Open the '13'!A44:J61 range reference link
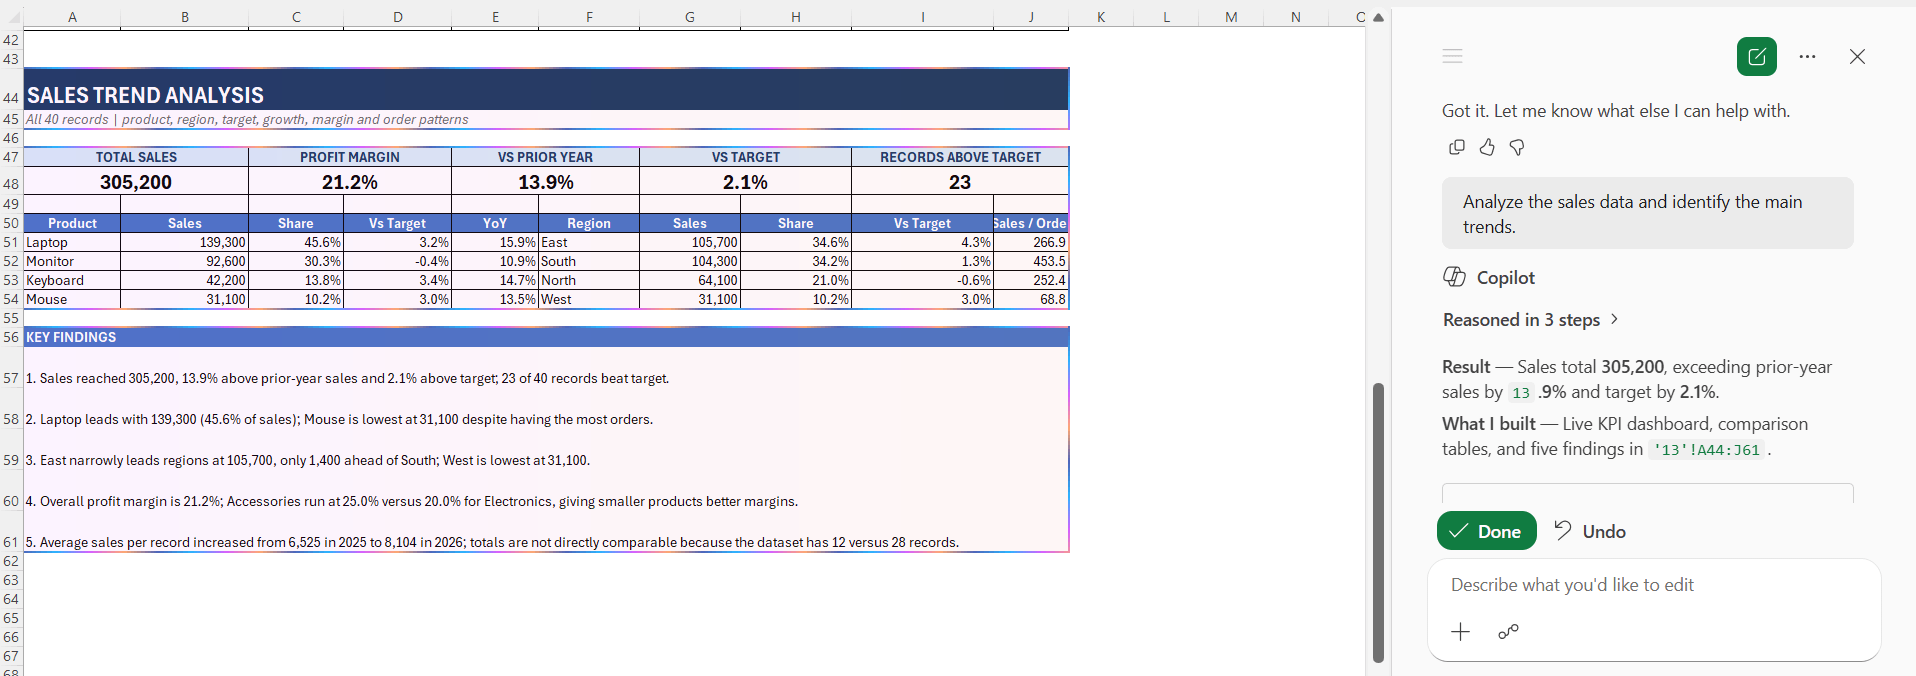 (1707, 450)
